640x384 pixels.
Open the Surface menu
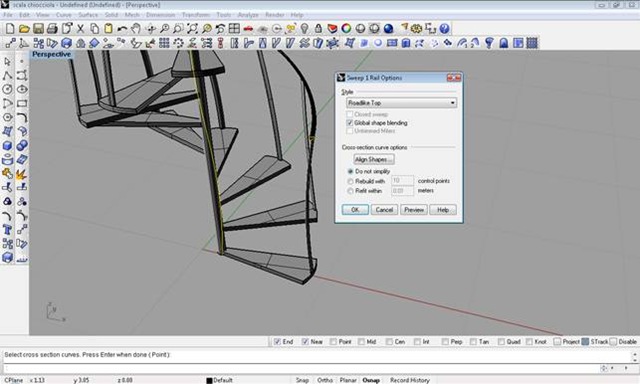pyautogui.click(x=88, y=15)
